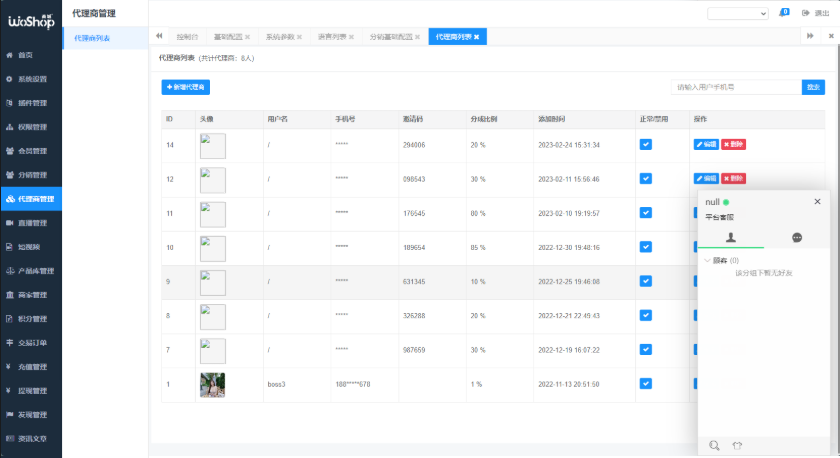Click the blue 搜索 button

[x=813, y=87]
